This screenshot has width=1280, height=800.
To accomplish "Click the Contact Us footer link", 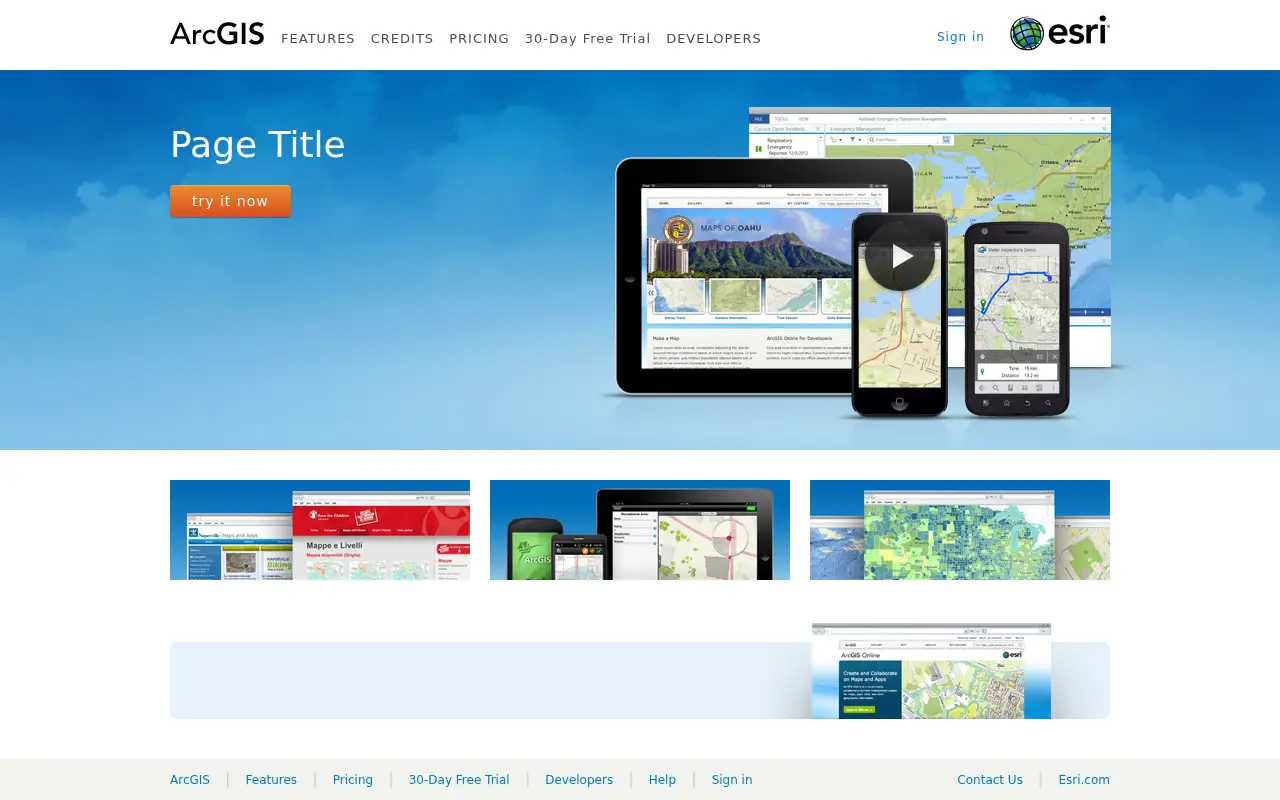I will [990, 780].
